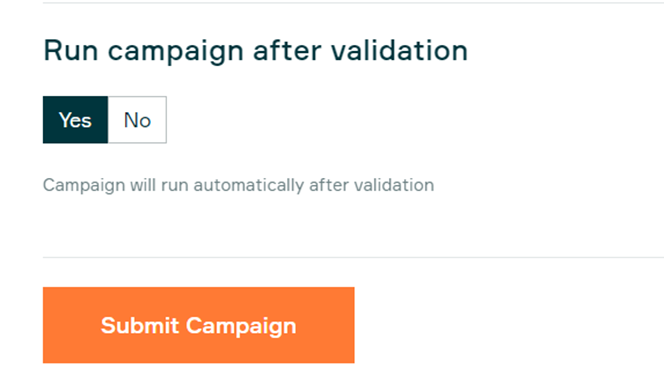The height and width of the screenshot is (383, 664).
Task: Confirm automatic run by clicking Yes
Action: pos(75,120)
